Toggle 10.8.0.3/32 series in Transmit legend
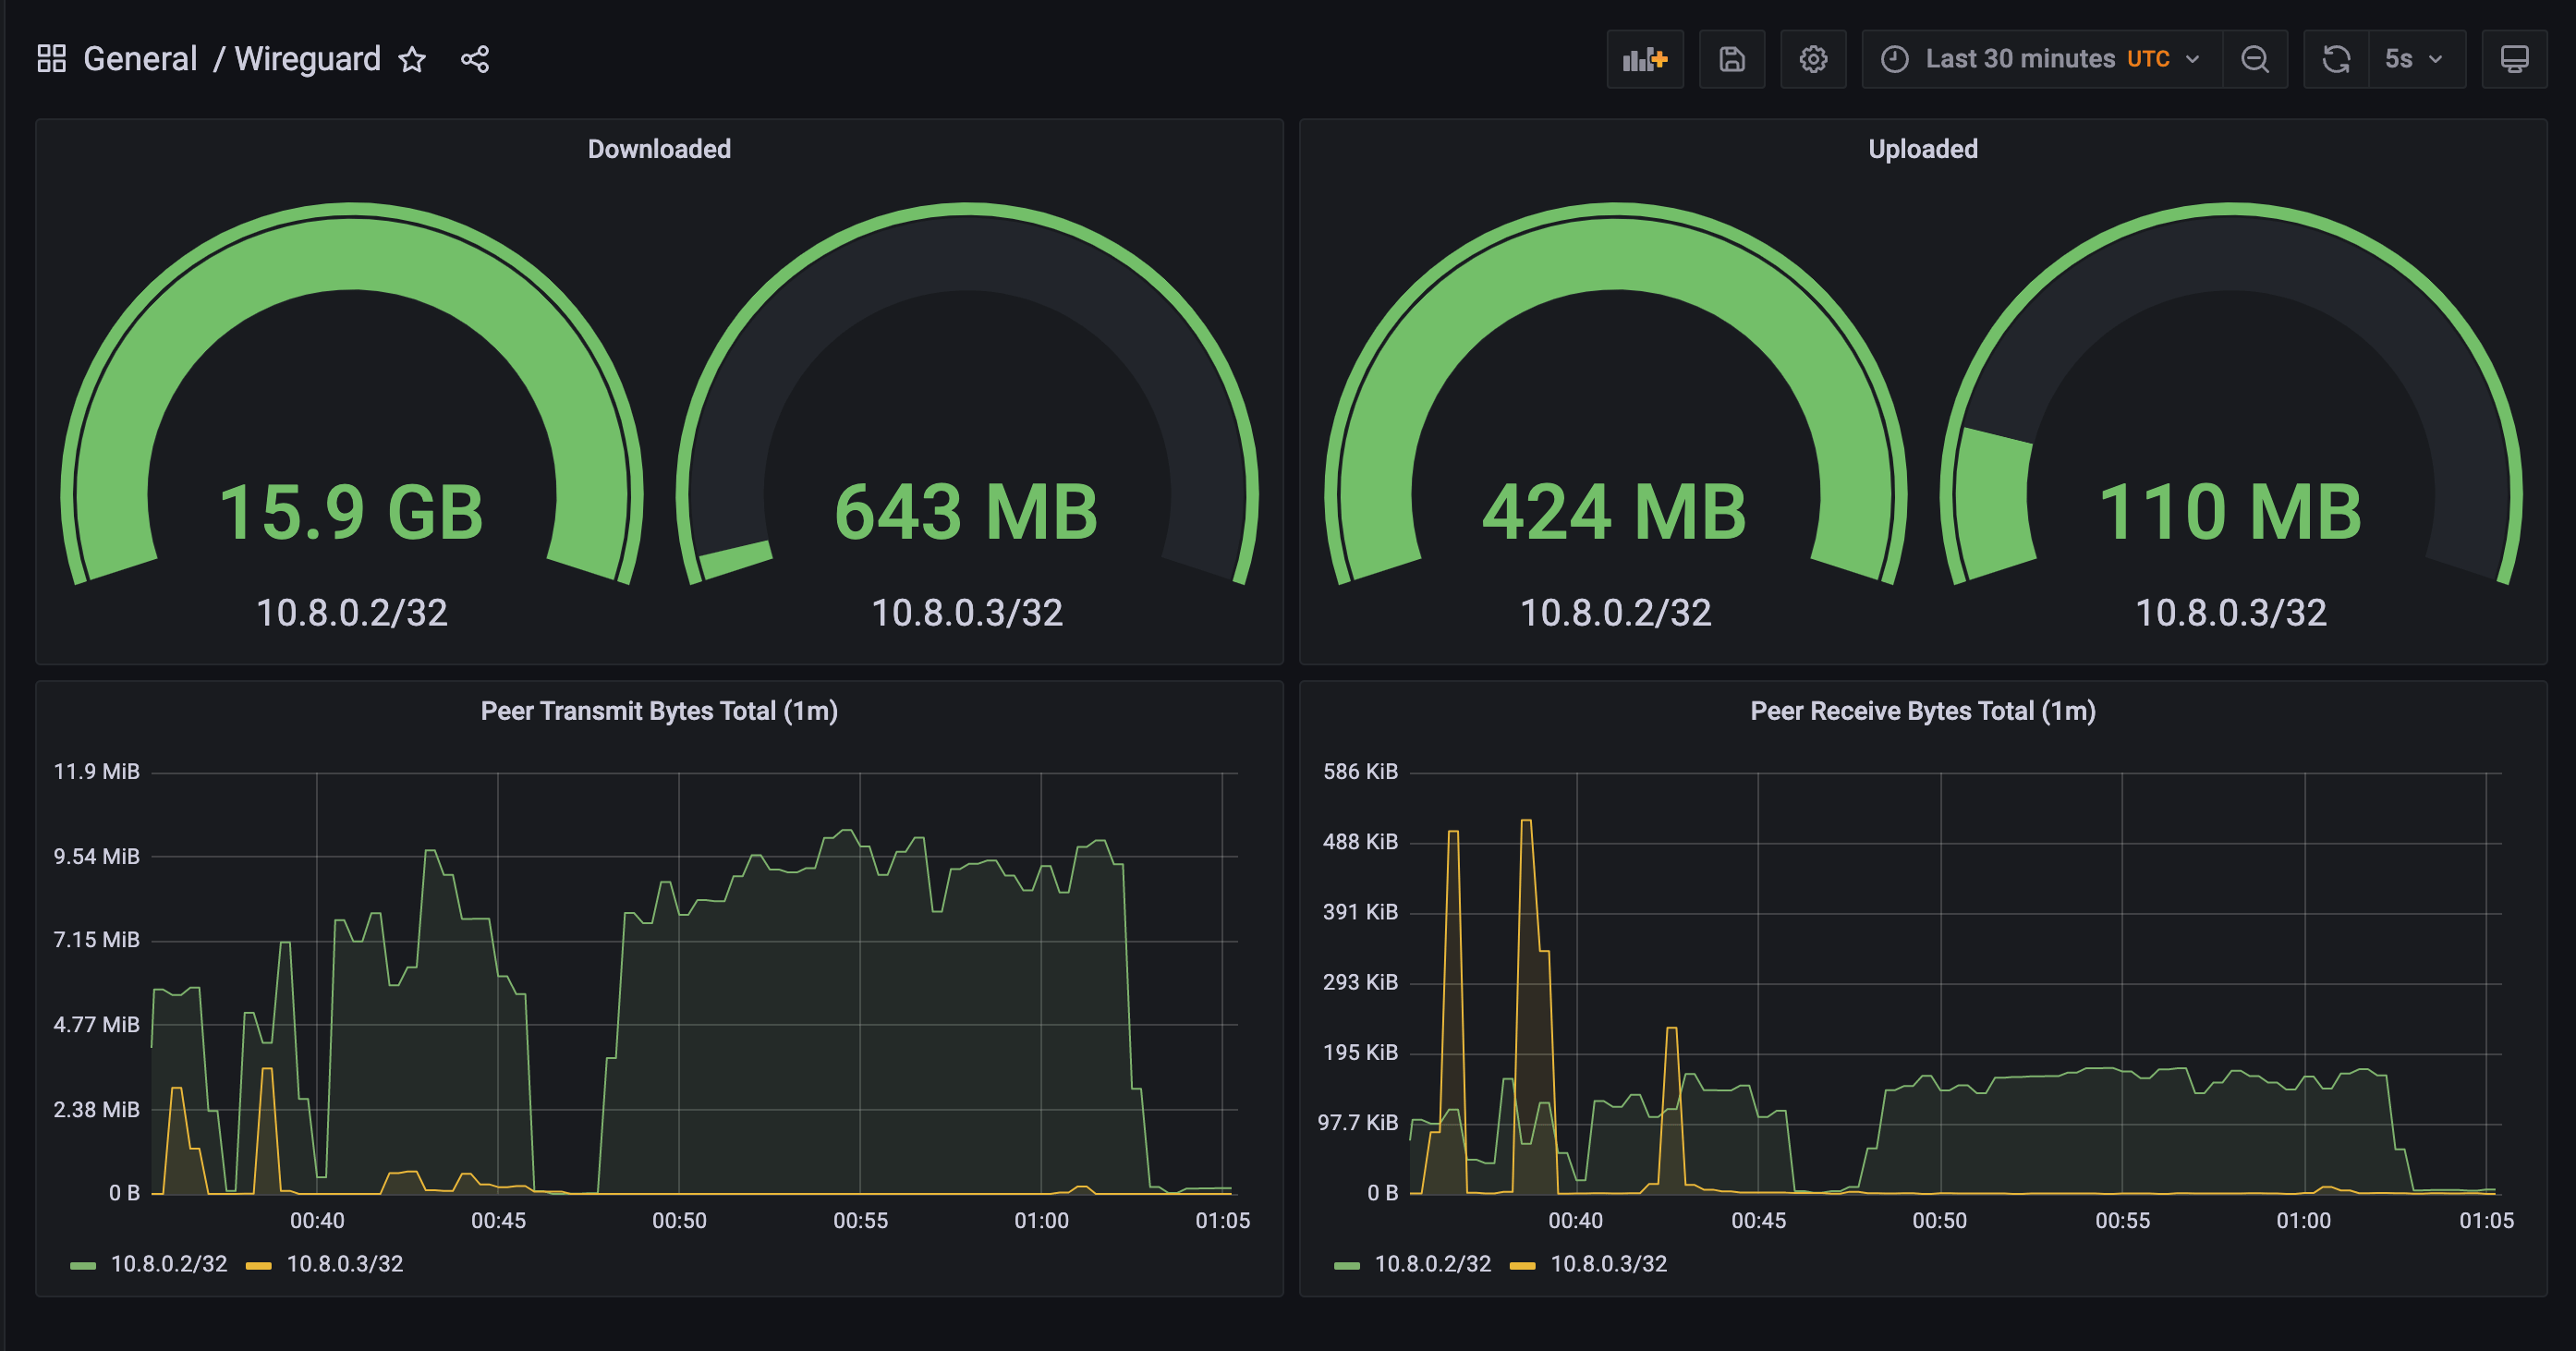2576x1351 pixels. [x=345, y=1264]
